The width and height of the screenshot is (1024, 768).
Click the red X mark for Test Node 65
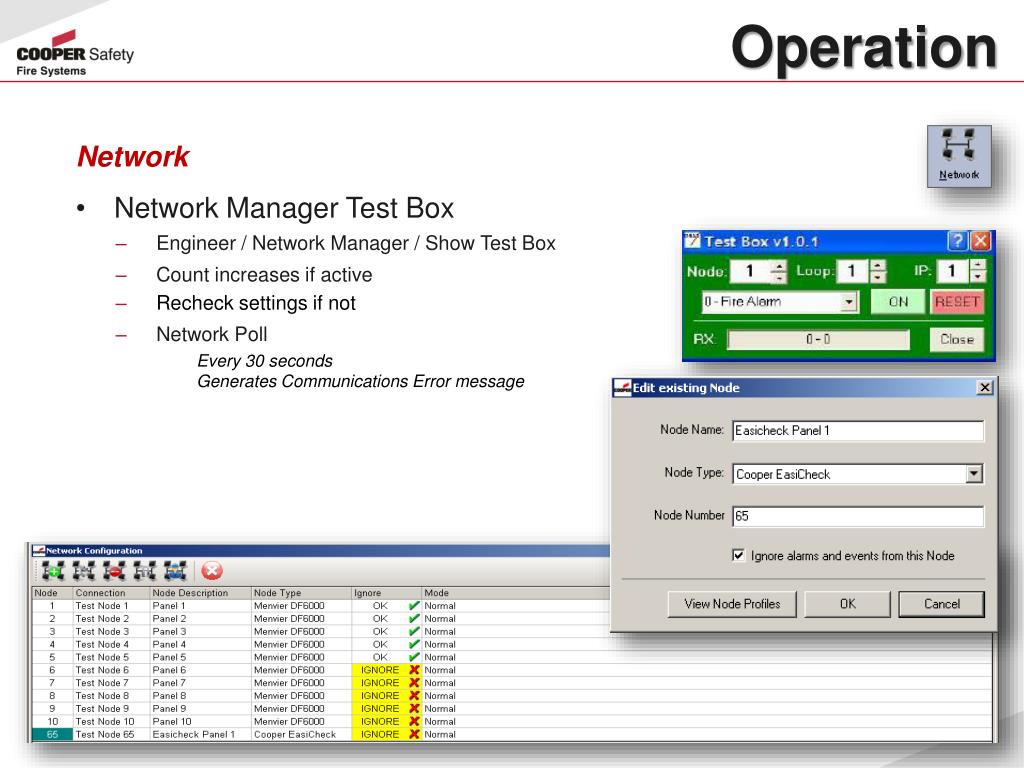click(414, 734)
